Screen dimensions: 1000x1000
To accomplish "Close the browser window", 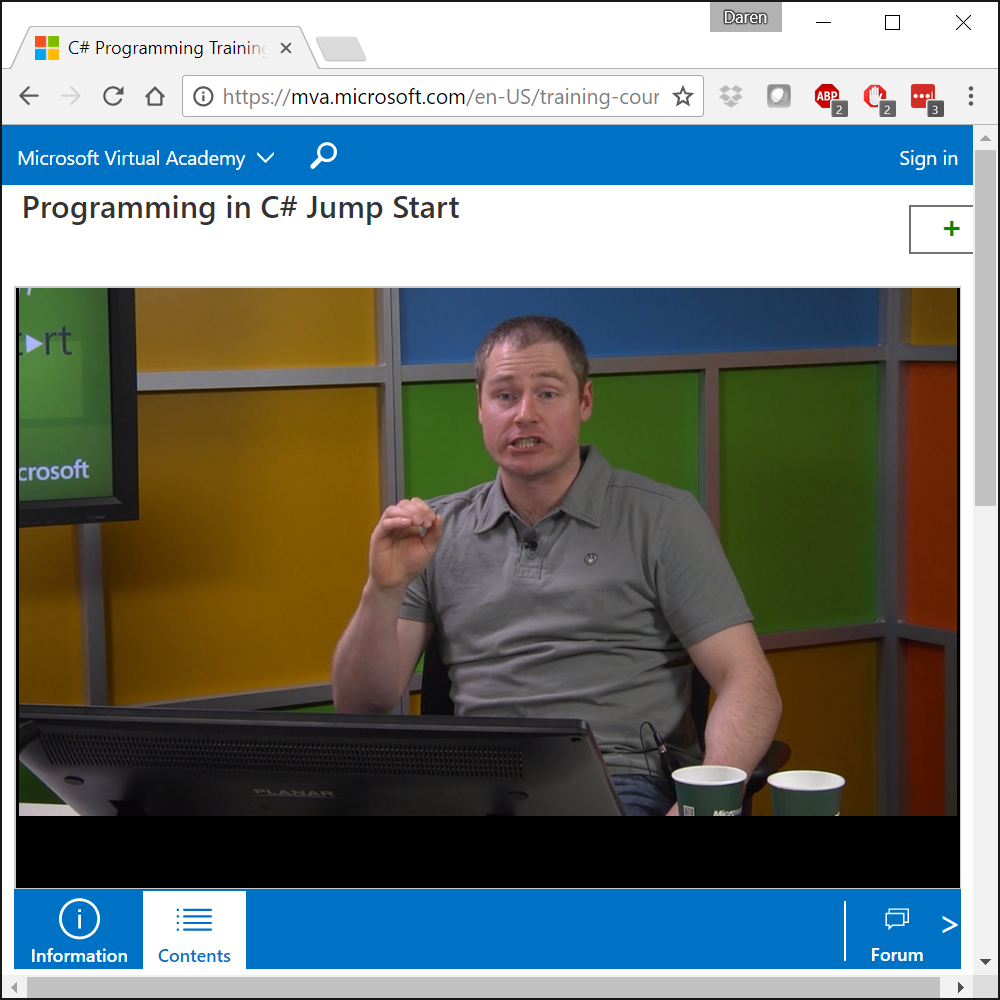I will (x=963, y=22).
